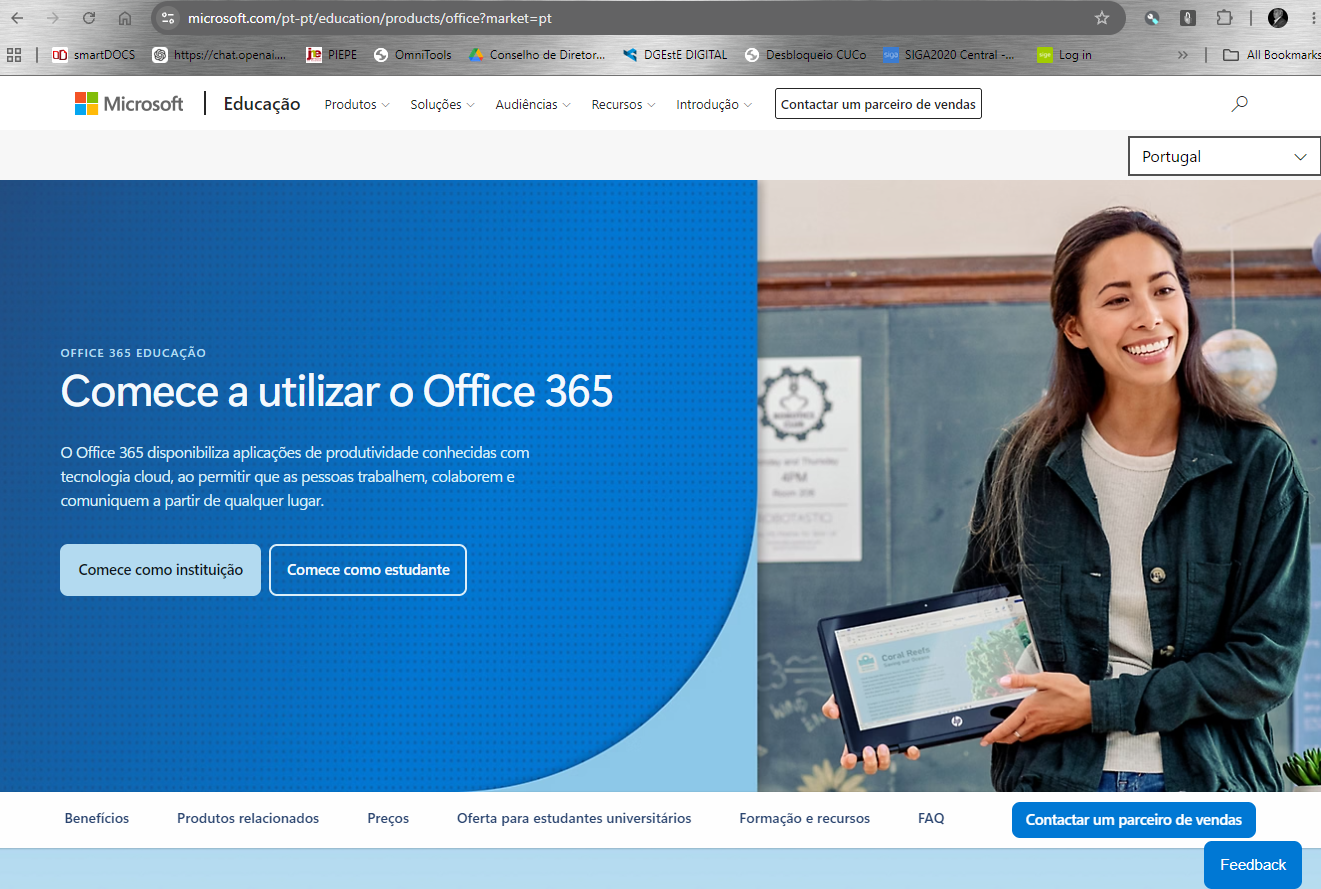Go back to the previous page

[x=17, y=18]
